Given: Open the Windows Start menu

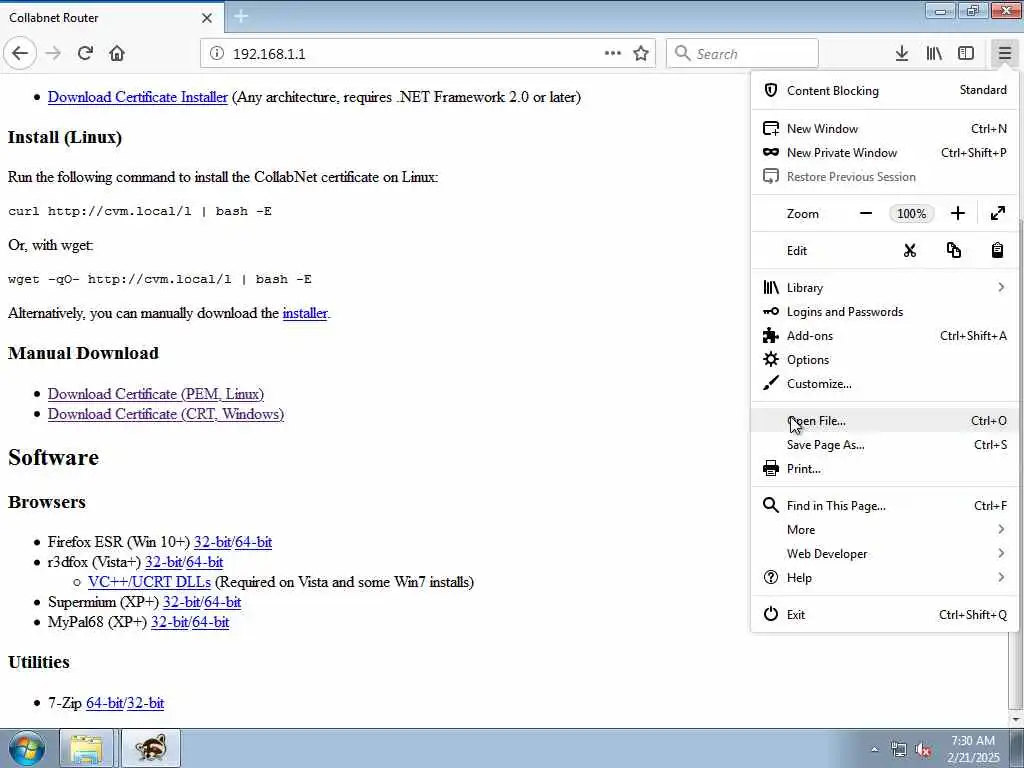Looking at the screenshot, I should pos(26,748).
